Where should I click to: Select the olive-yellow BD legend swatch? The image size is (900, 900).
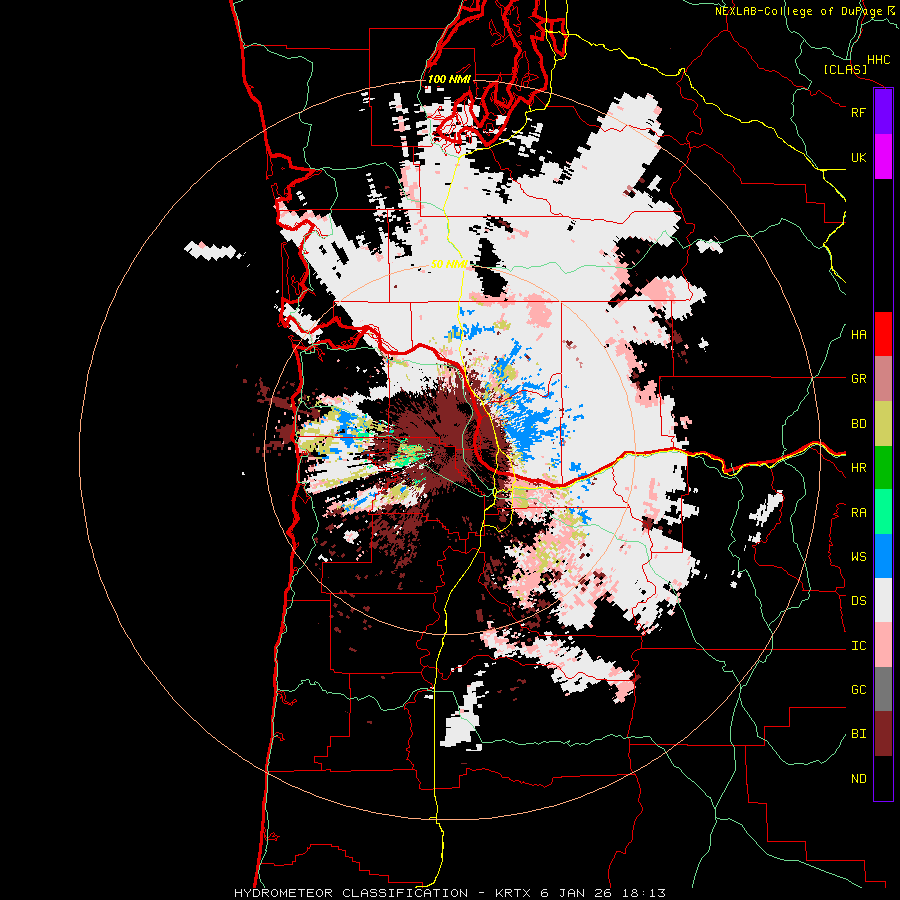(883, 424)
